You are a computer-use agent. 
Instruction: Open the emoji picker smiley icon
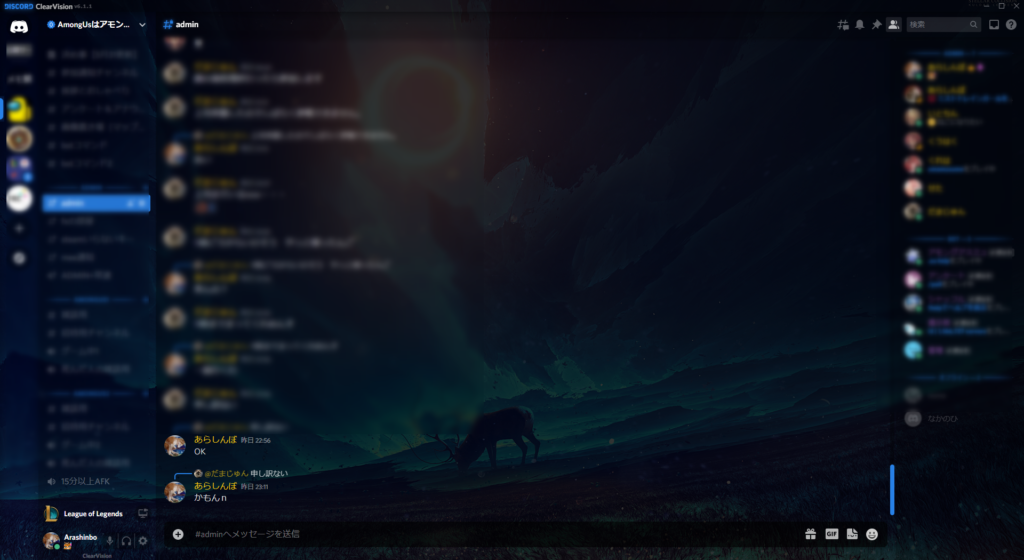(x=872, y=534)
